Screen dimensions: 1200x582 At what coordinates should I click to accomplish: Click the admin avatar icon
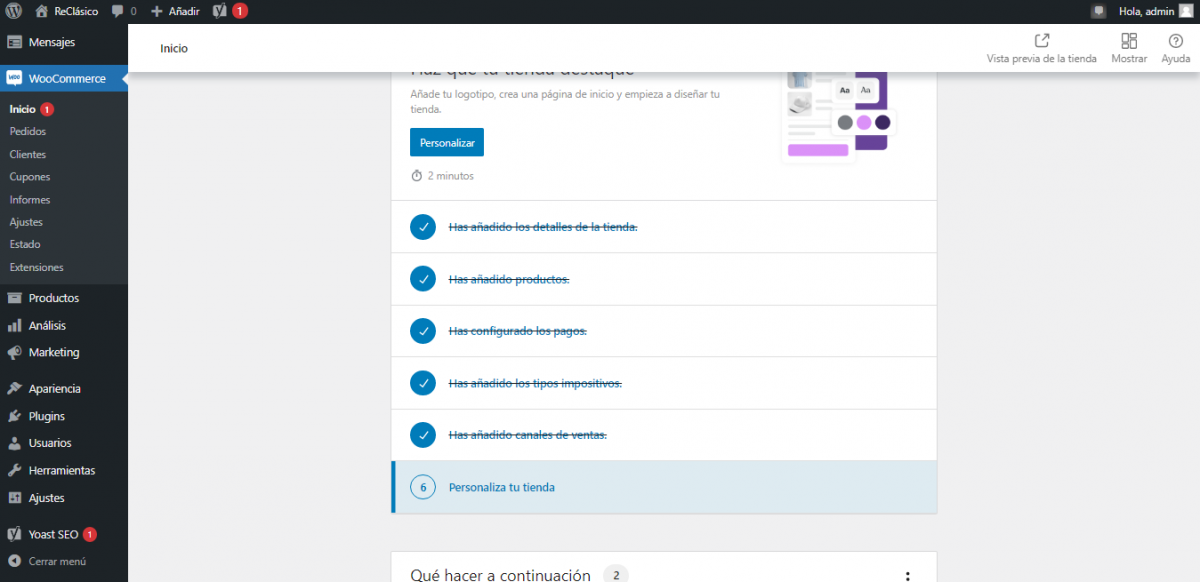(1185, 11)
